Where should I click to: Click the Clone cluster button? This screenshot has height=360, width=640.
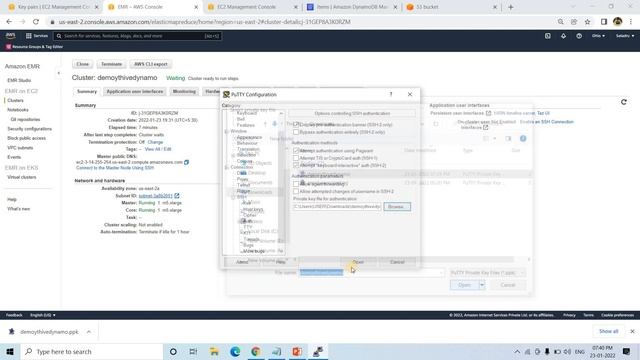pos(82,64)
